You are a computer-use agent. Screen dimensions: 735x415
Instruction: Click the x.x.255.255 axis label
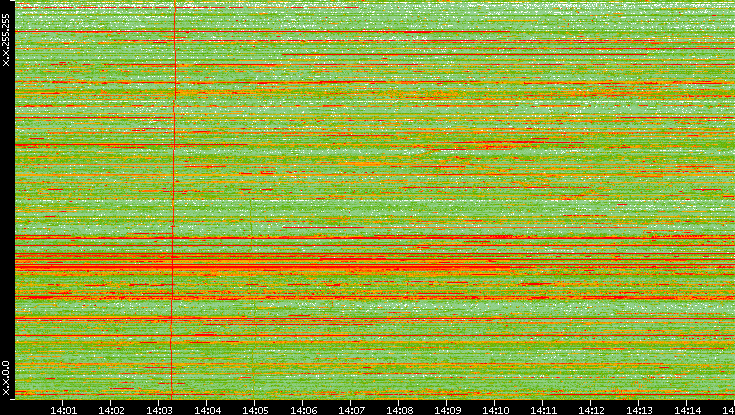[x=6, y=40]
